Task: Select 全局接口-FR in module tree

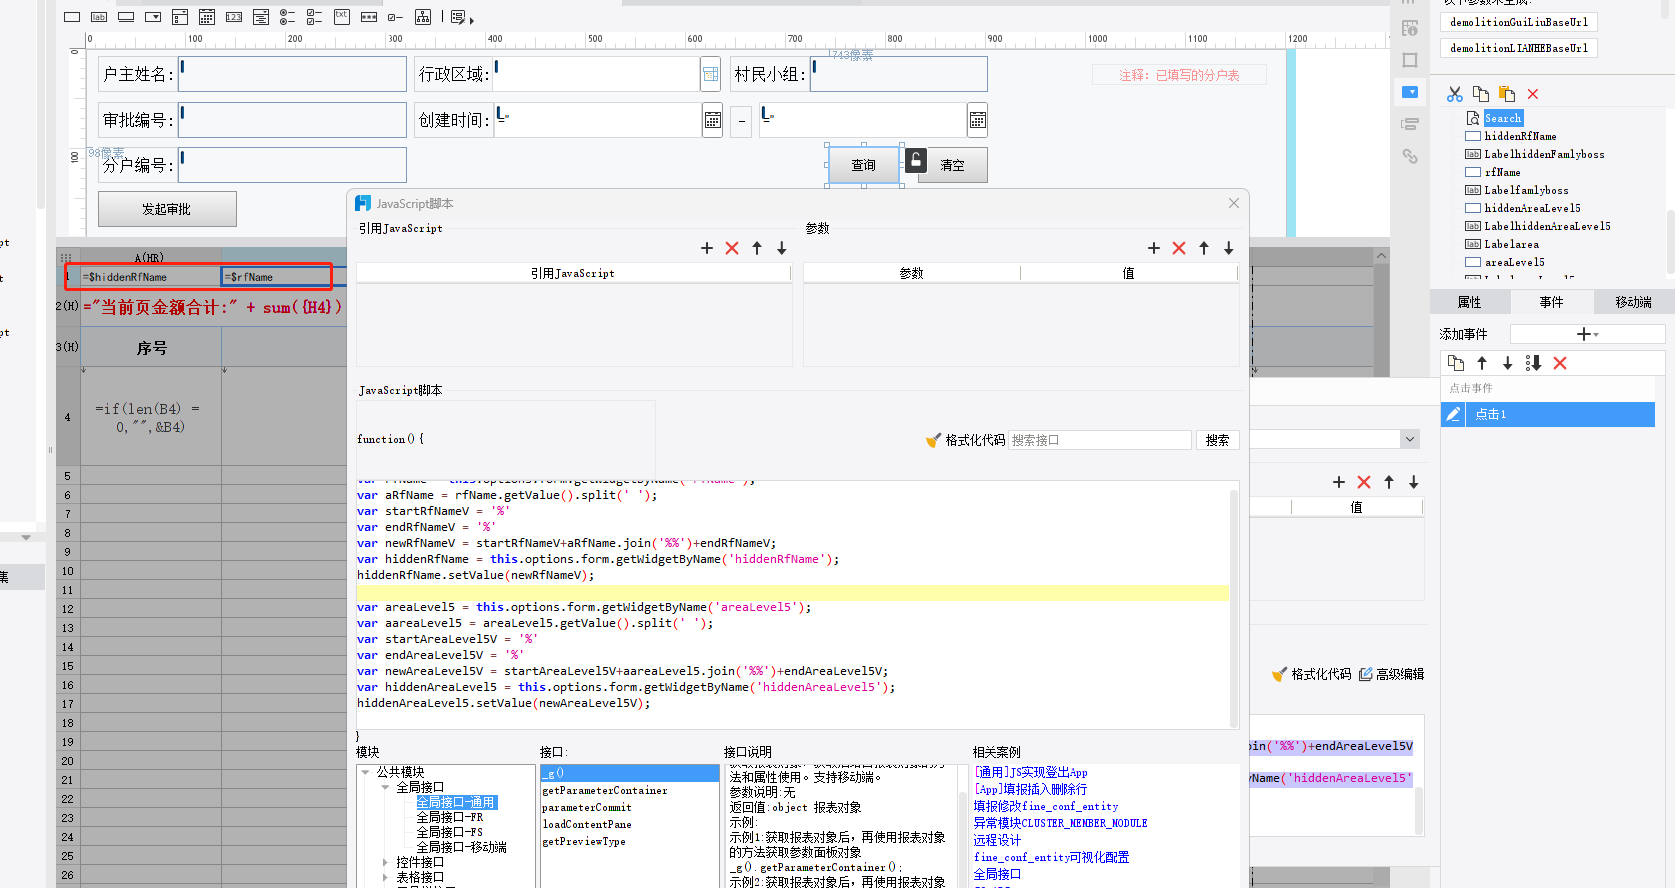Action: click(449, 817)
